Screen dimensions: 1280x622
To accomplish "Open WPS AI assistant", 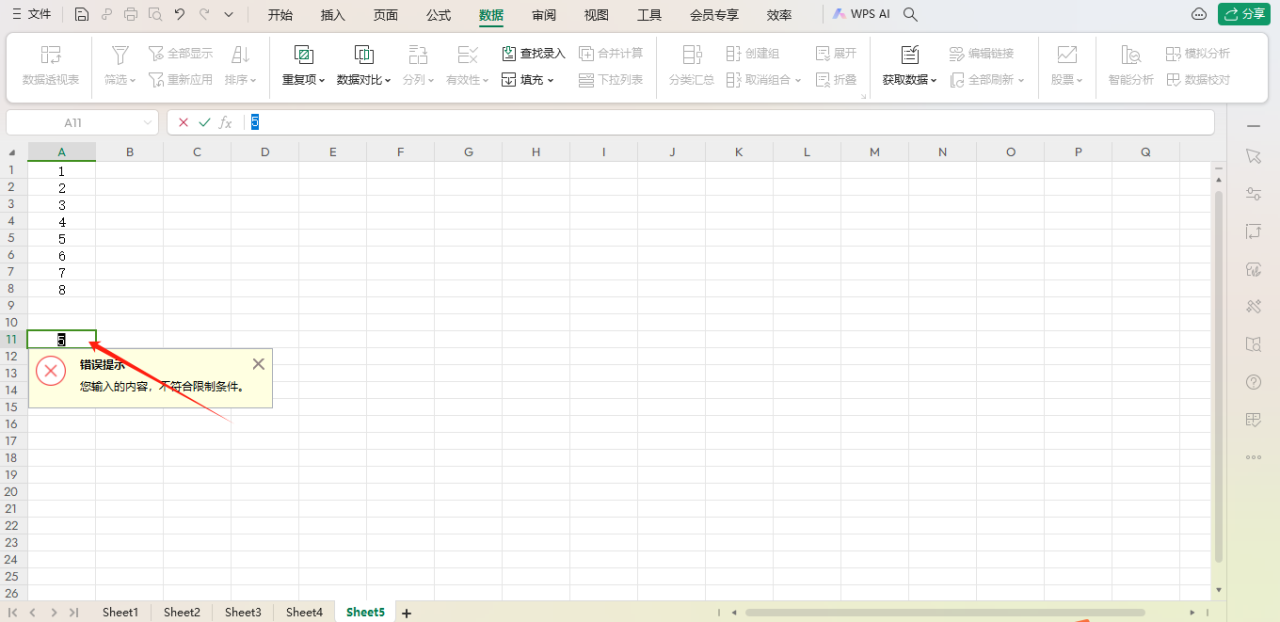I will pos(861,14).
